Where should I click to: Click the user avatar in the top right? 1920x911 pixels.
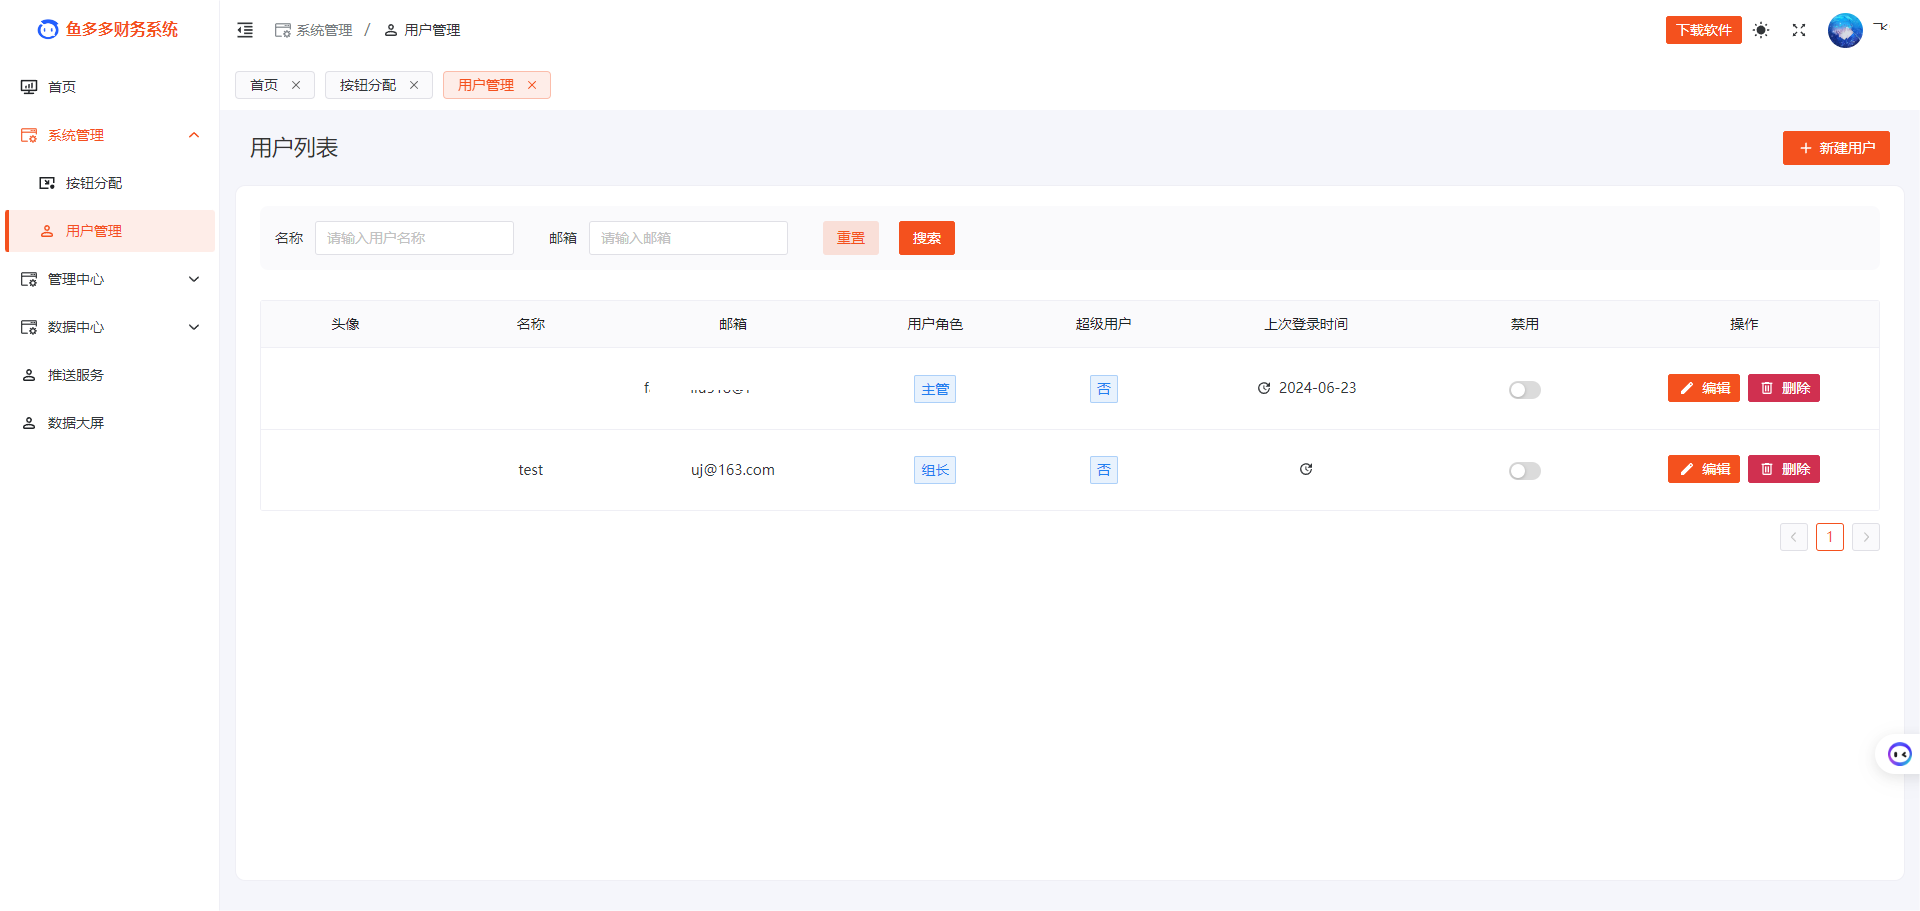[1845, 30]
